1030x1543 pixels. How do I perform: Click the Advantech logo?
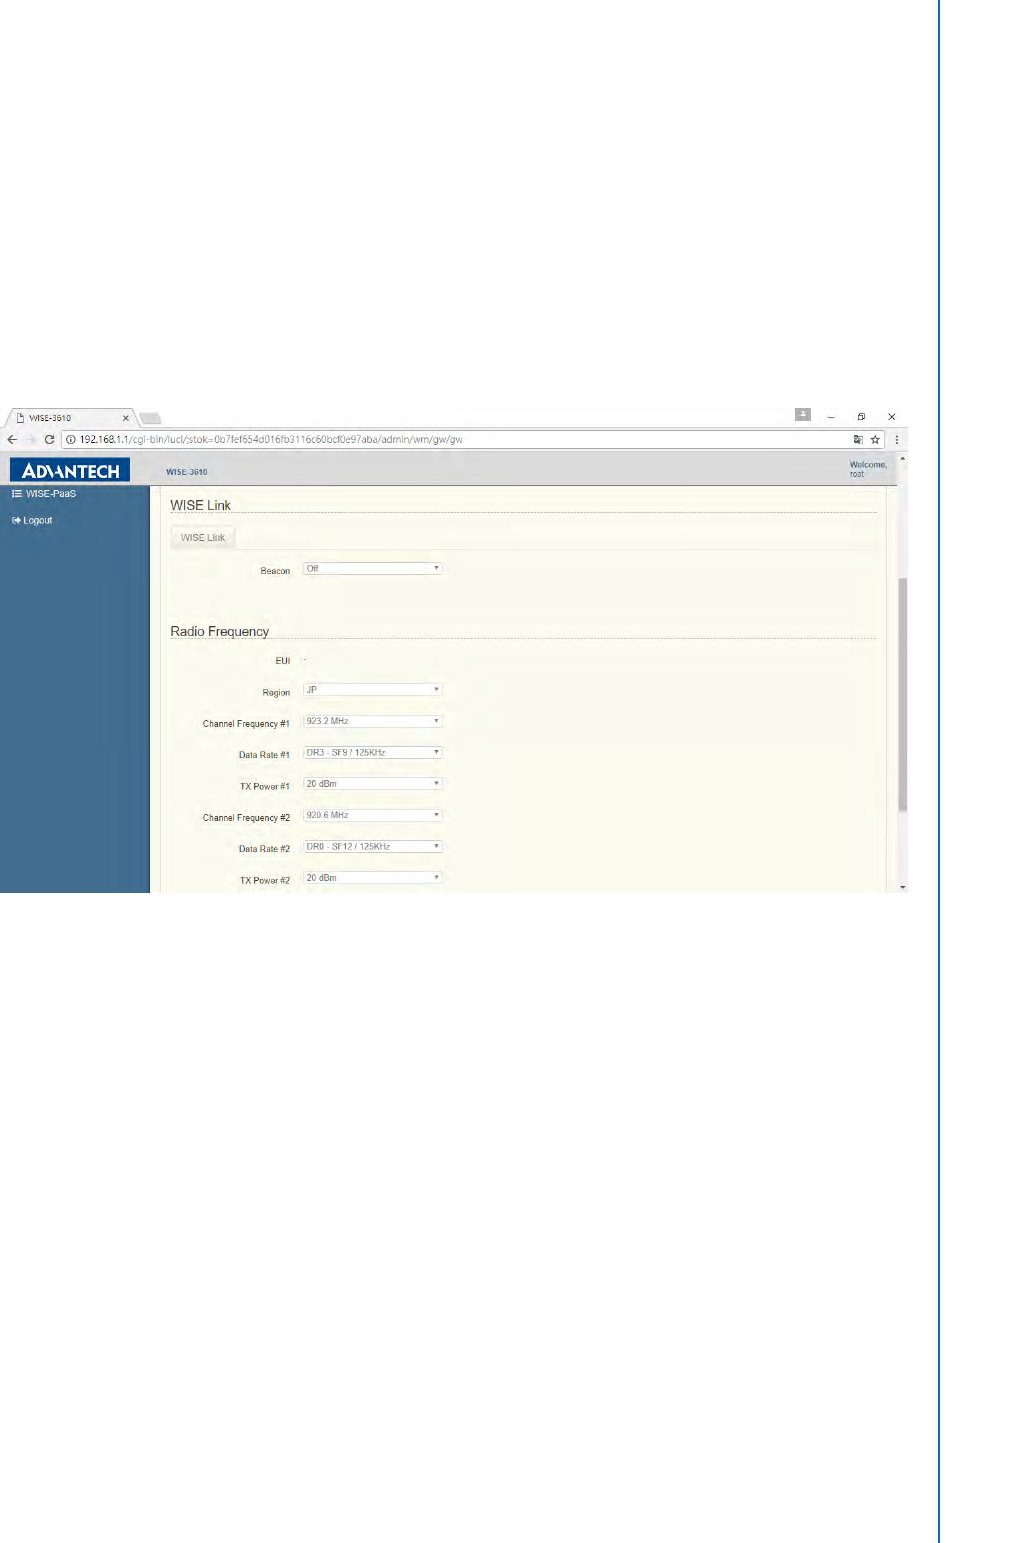point(70,470)
